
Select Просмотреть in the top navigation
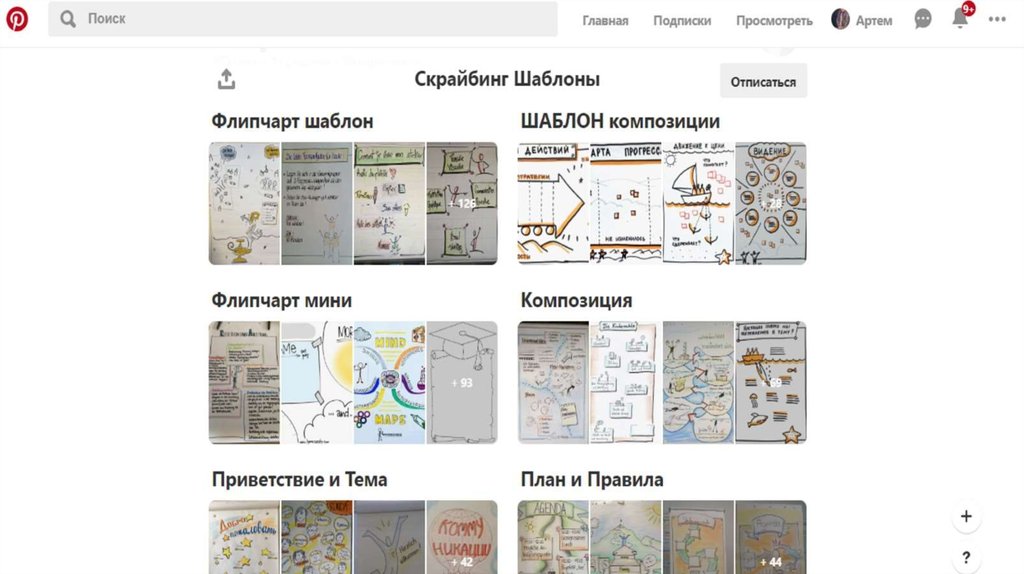pyautogui.click(x=774, y=20)
